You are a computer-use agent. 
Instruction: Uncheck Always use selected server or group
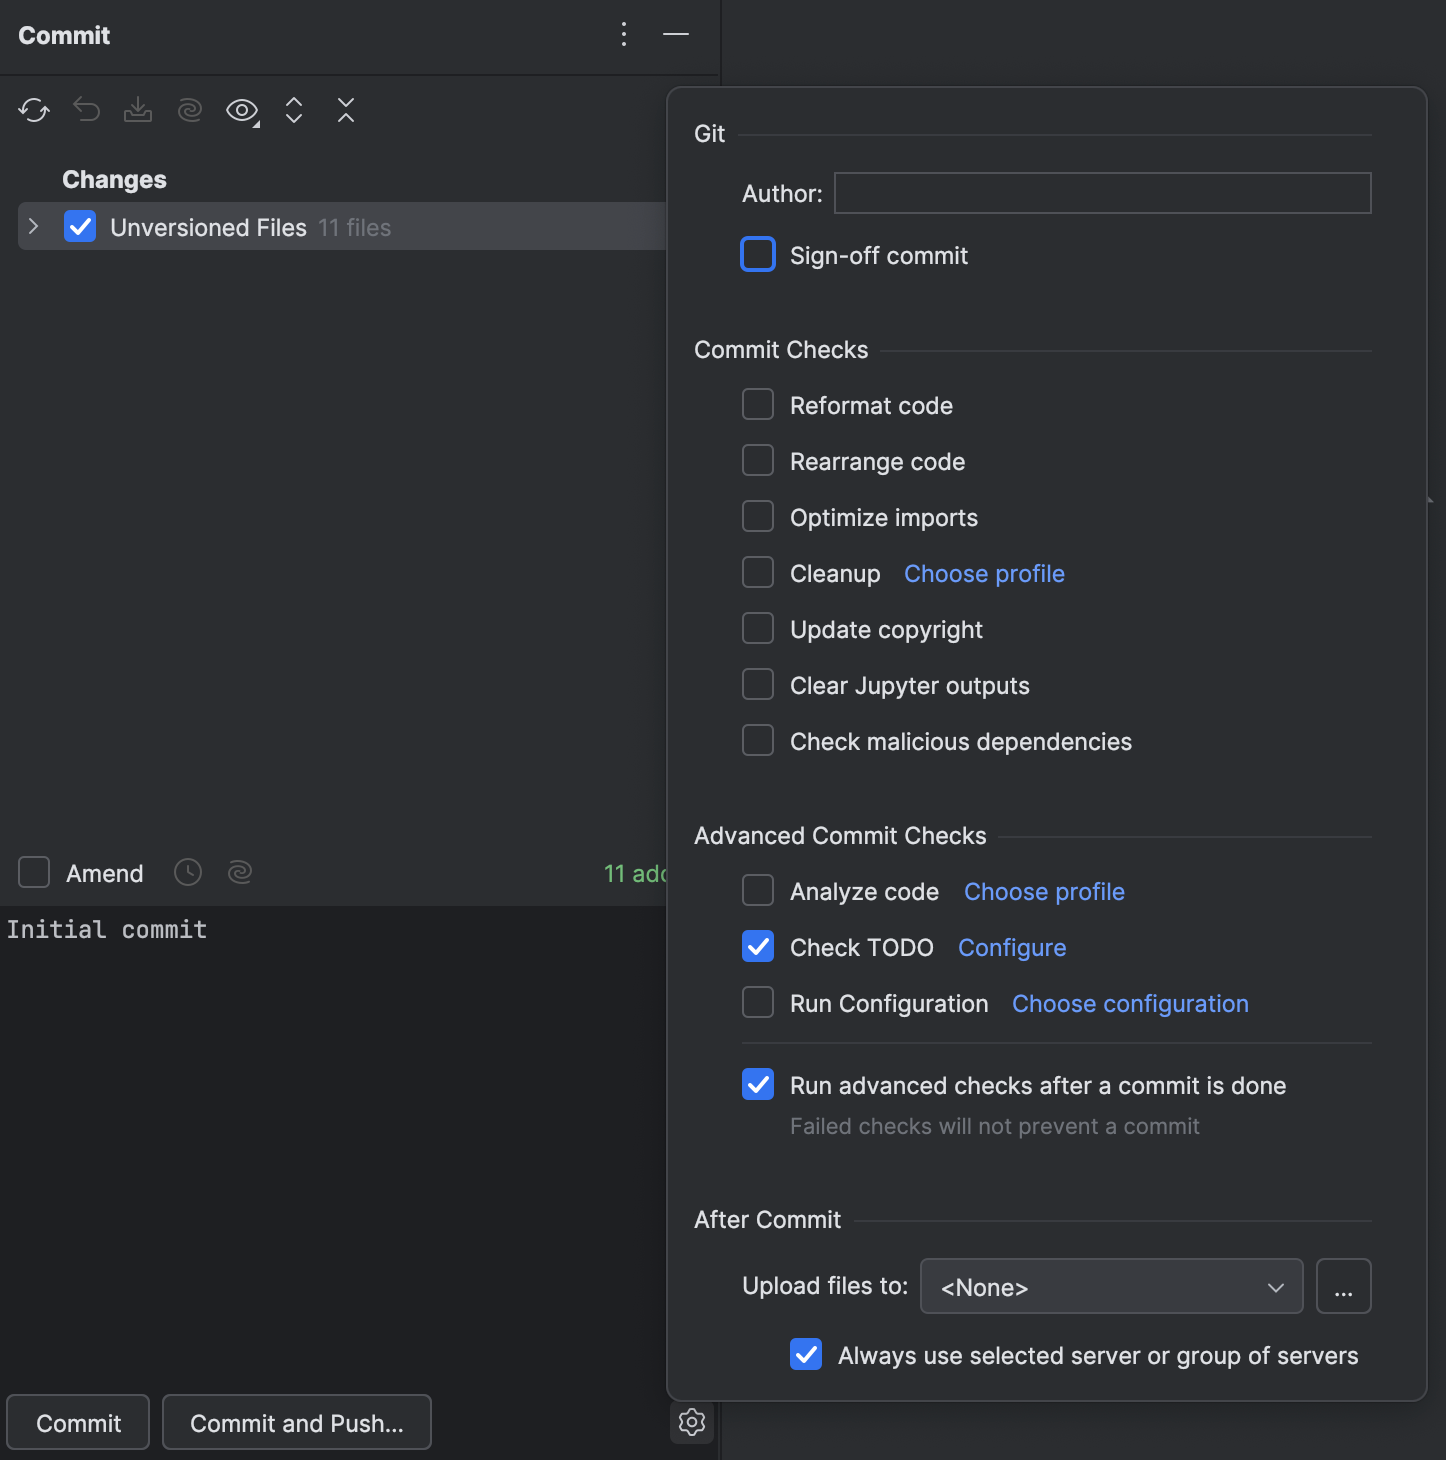point(806,1354)
